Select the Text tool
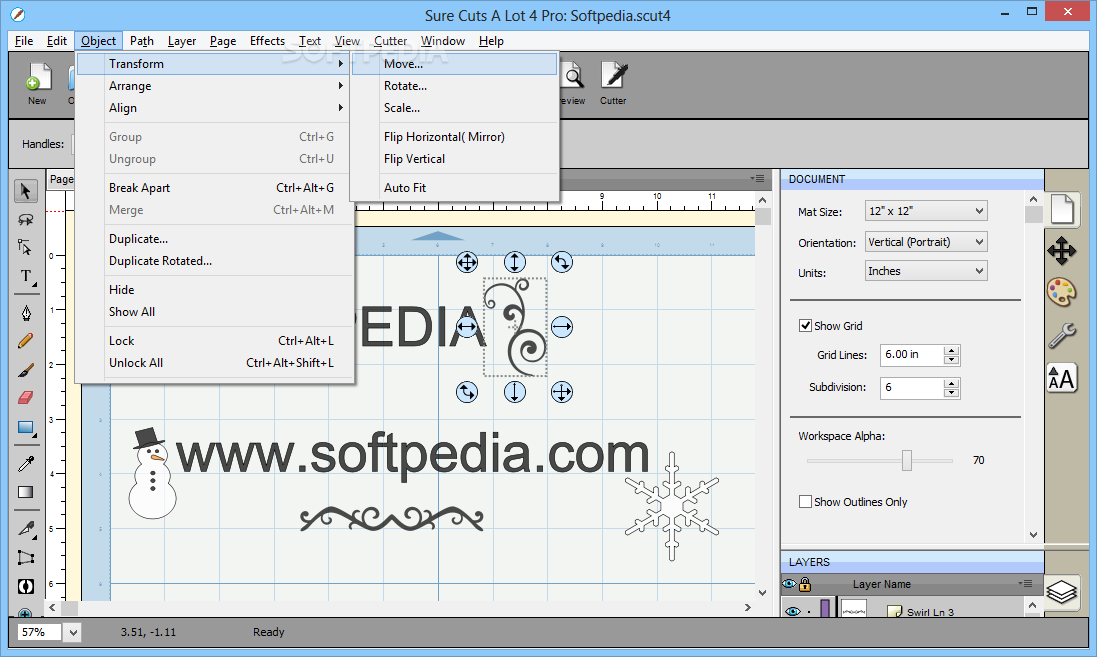1097x657 pixels. pos(26,276)
